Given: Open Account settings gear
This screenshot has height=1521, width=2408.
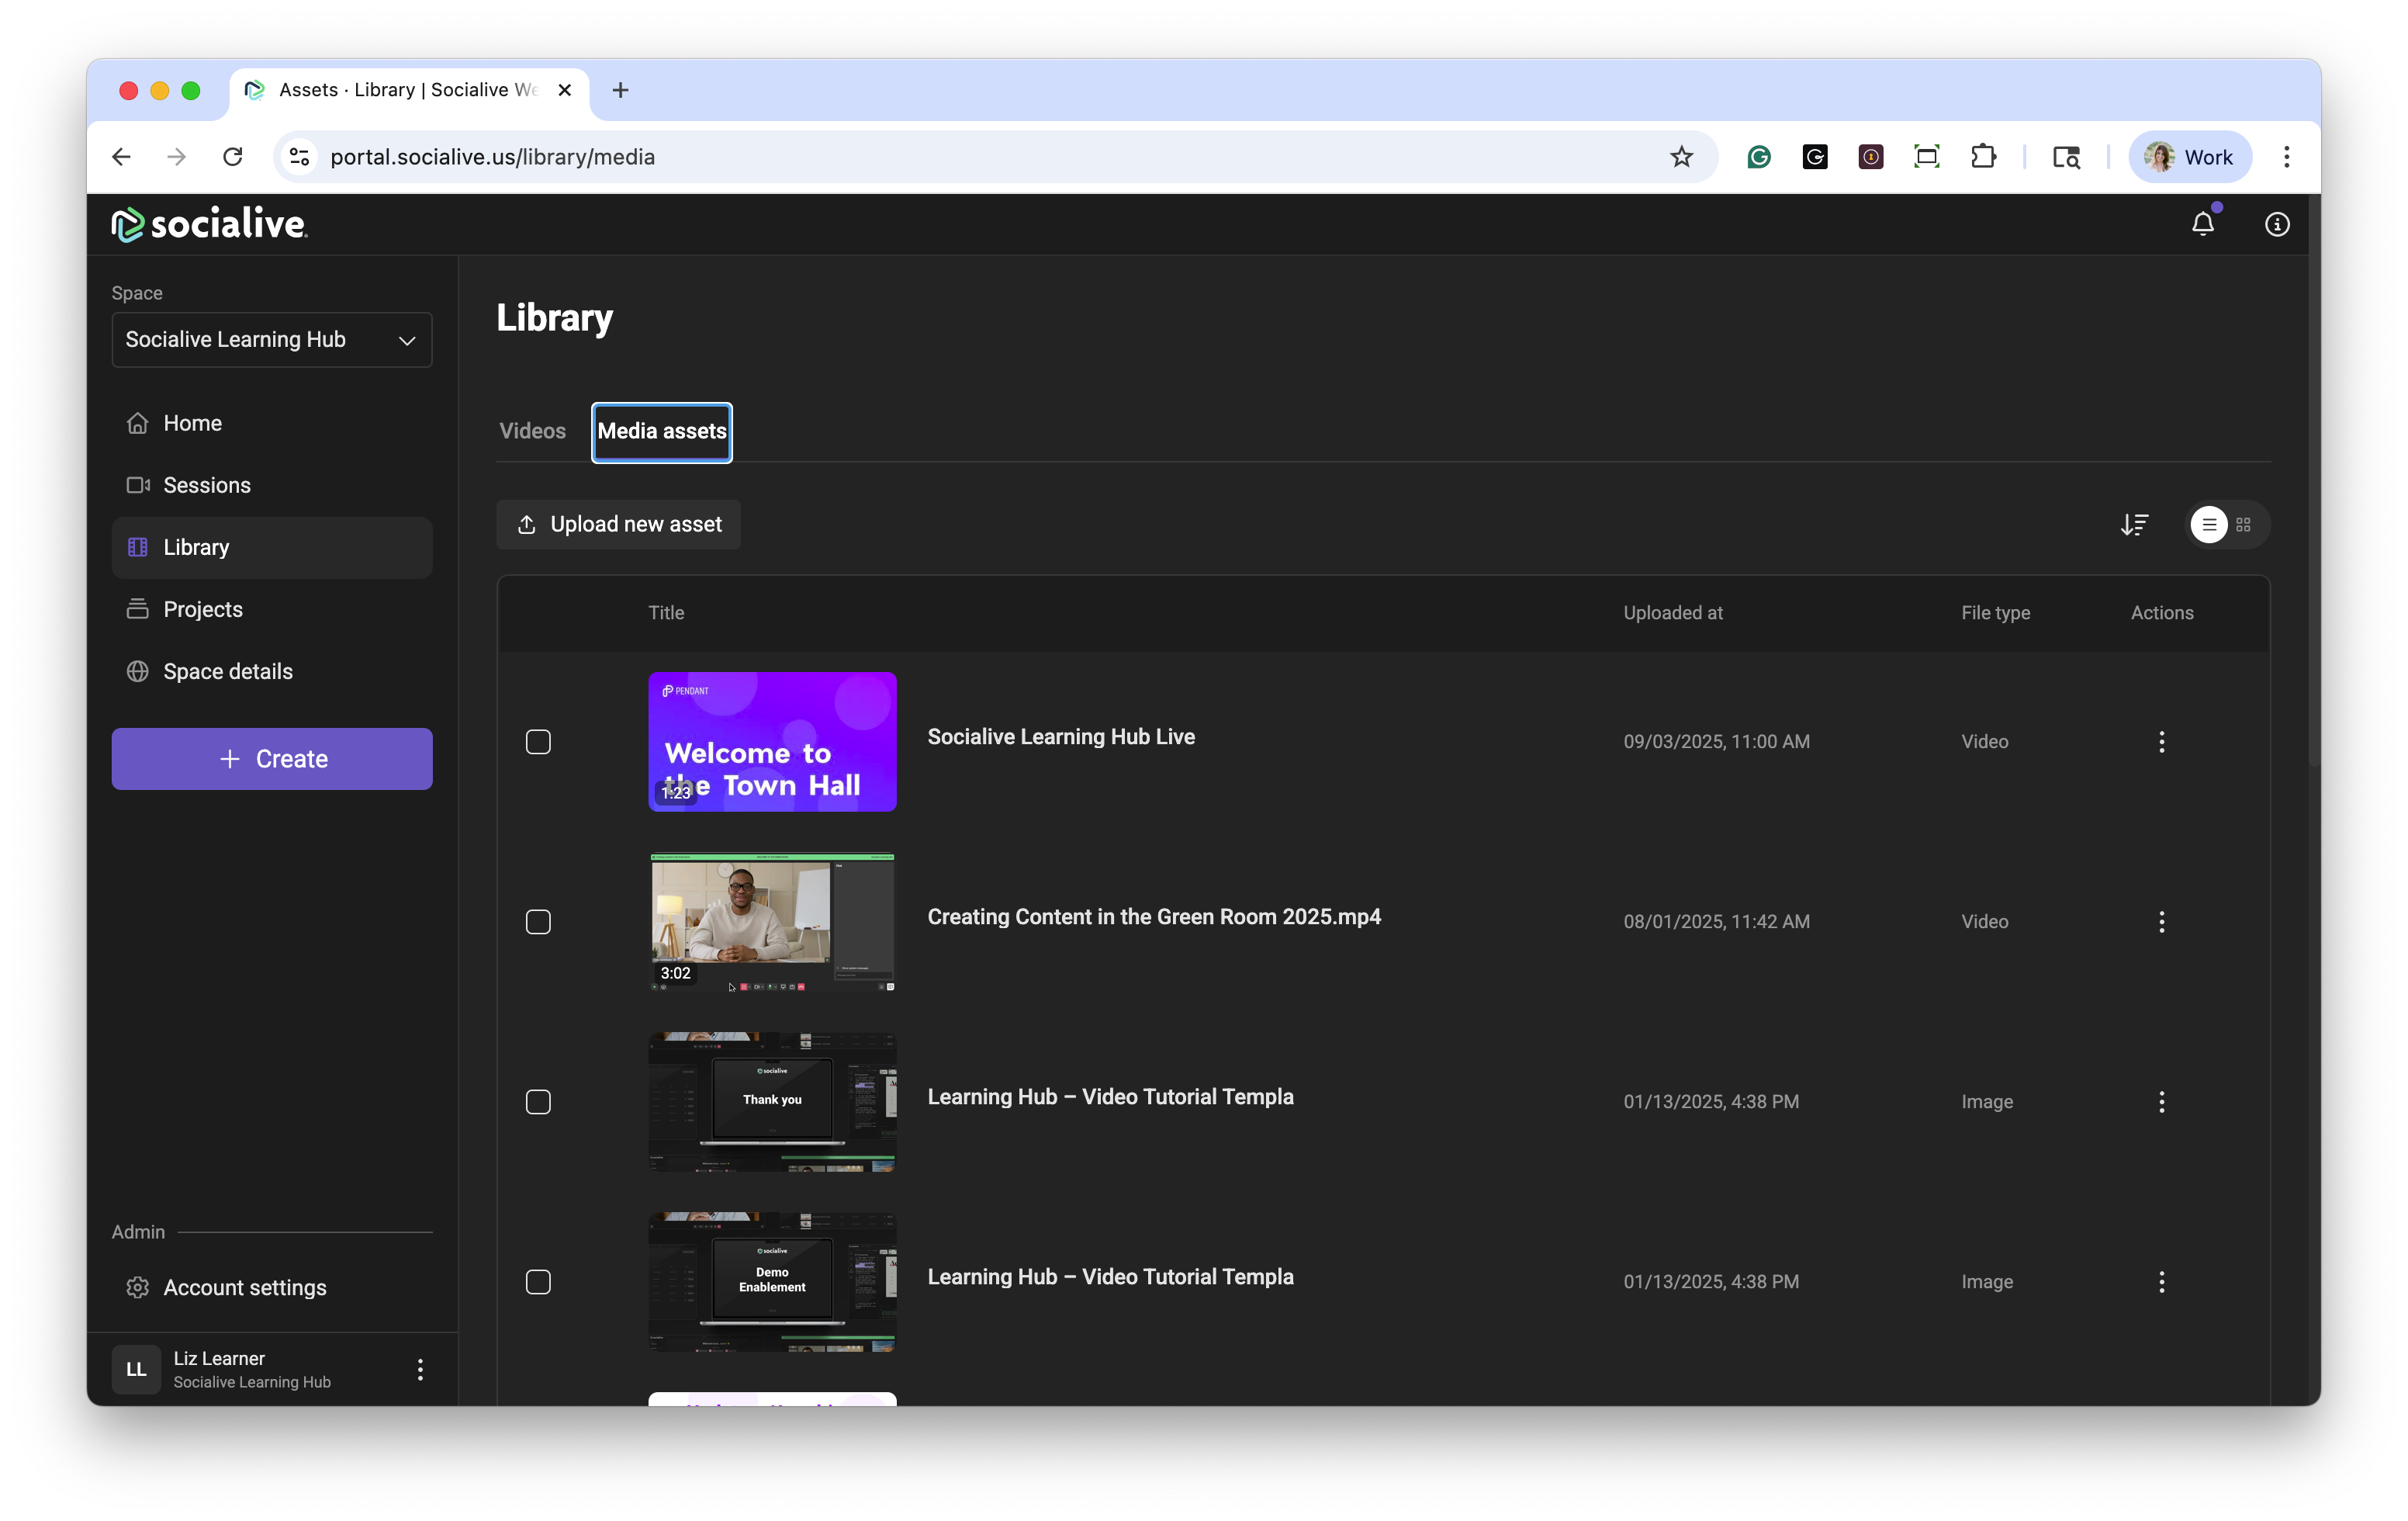Looking at the screenshot, I should coord(138,1287).
